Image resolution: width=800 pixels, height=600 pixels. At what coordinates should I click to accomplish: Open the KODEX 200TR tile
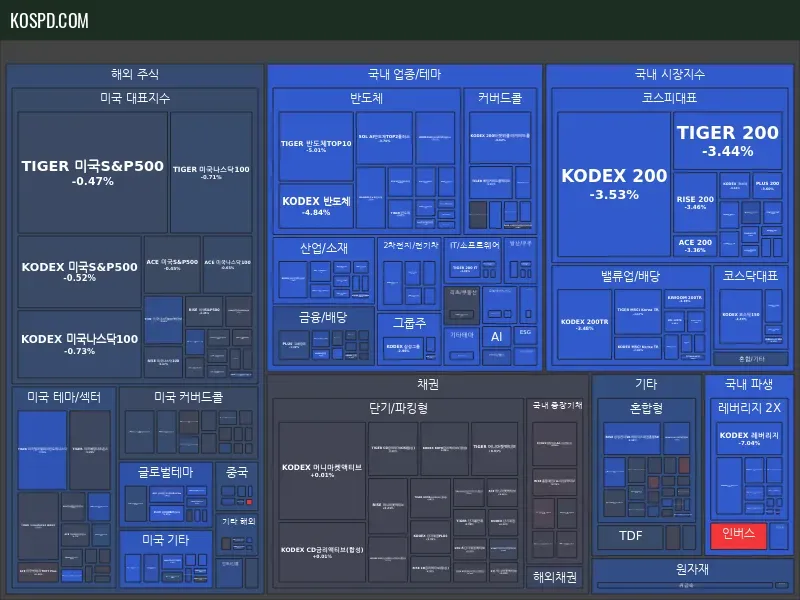coord(584,324)
